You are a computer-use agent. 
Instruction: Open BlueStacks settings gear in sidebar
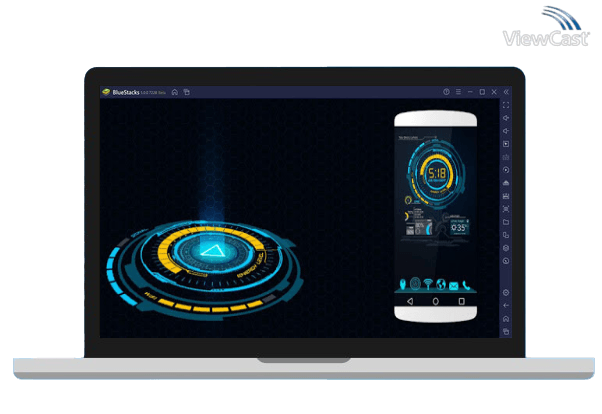[506, 293]
